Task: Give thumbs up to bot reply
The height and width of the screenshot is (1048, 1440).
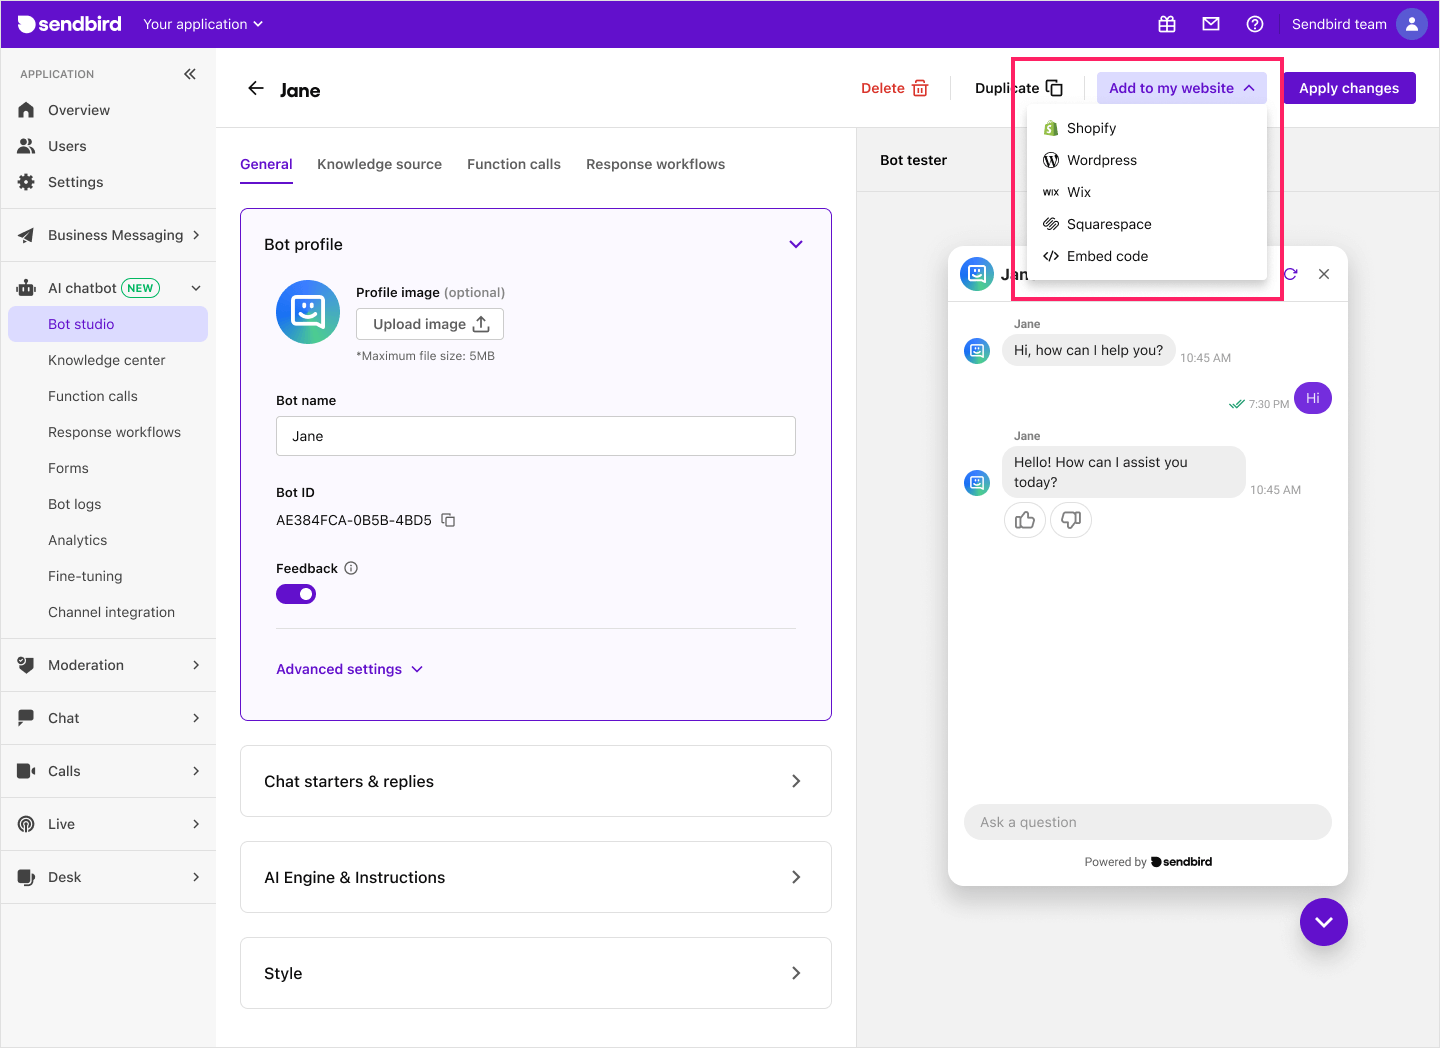Action: coord(1025,520)
